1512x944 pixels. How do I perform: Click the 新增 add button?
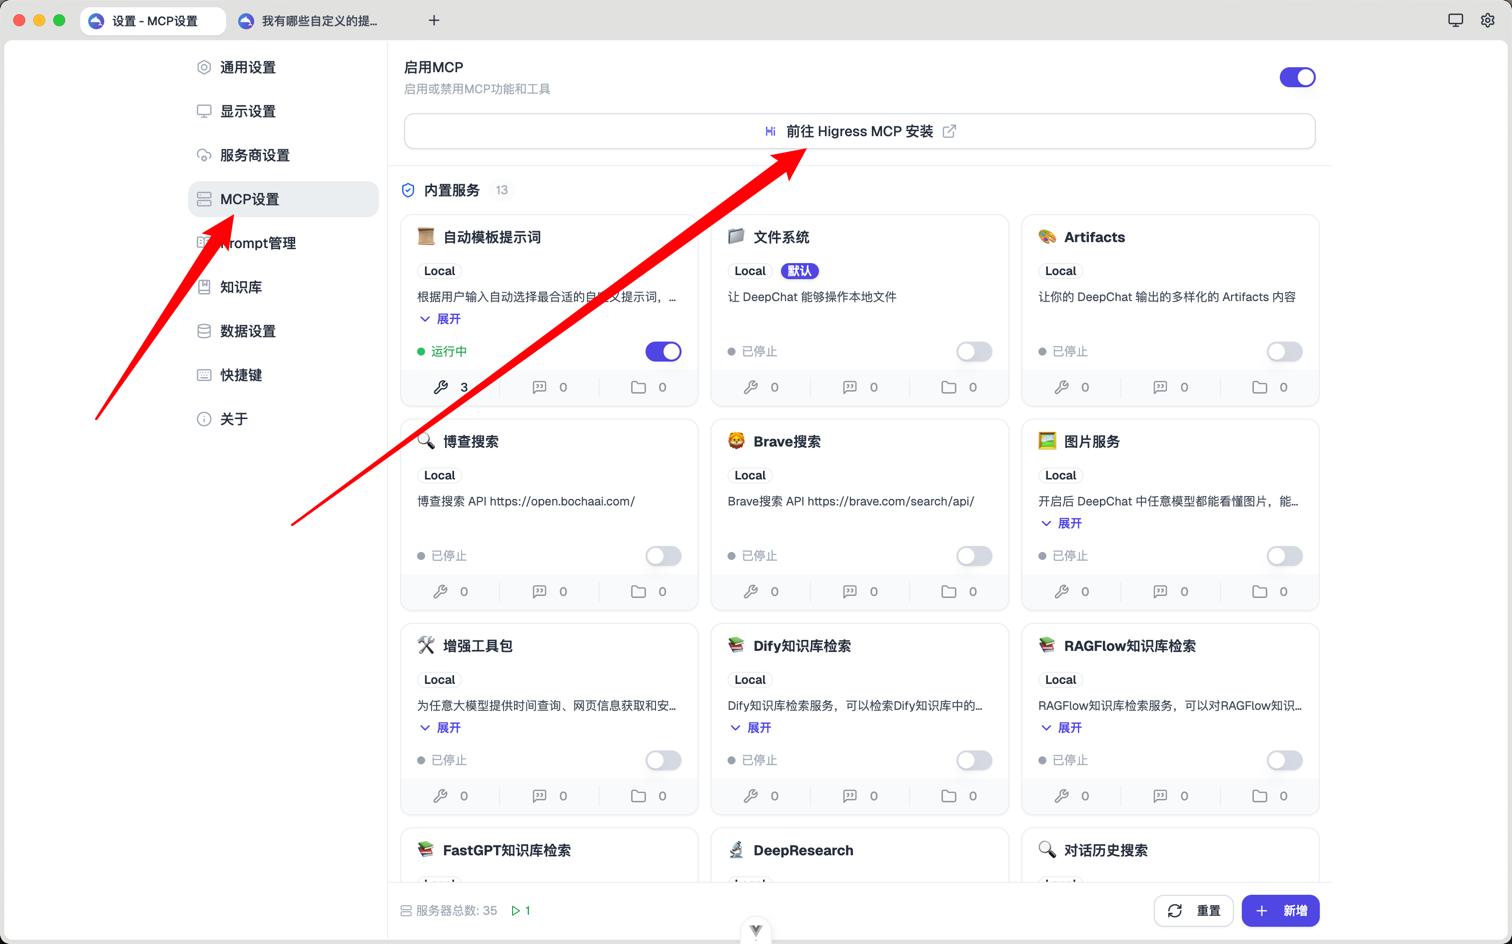coord(1281,911)
